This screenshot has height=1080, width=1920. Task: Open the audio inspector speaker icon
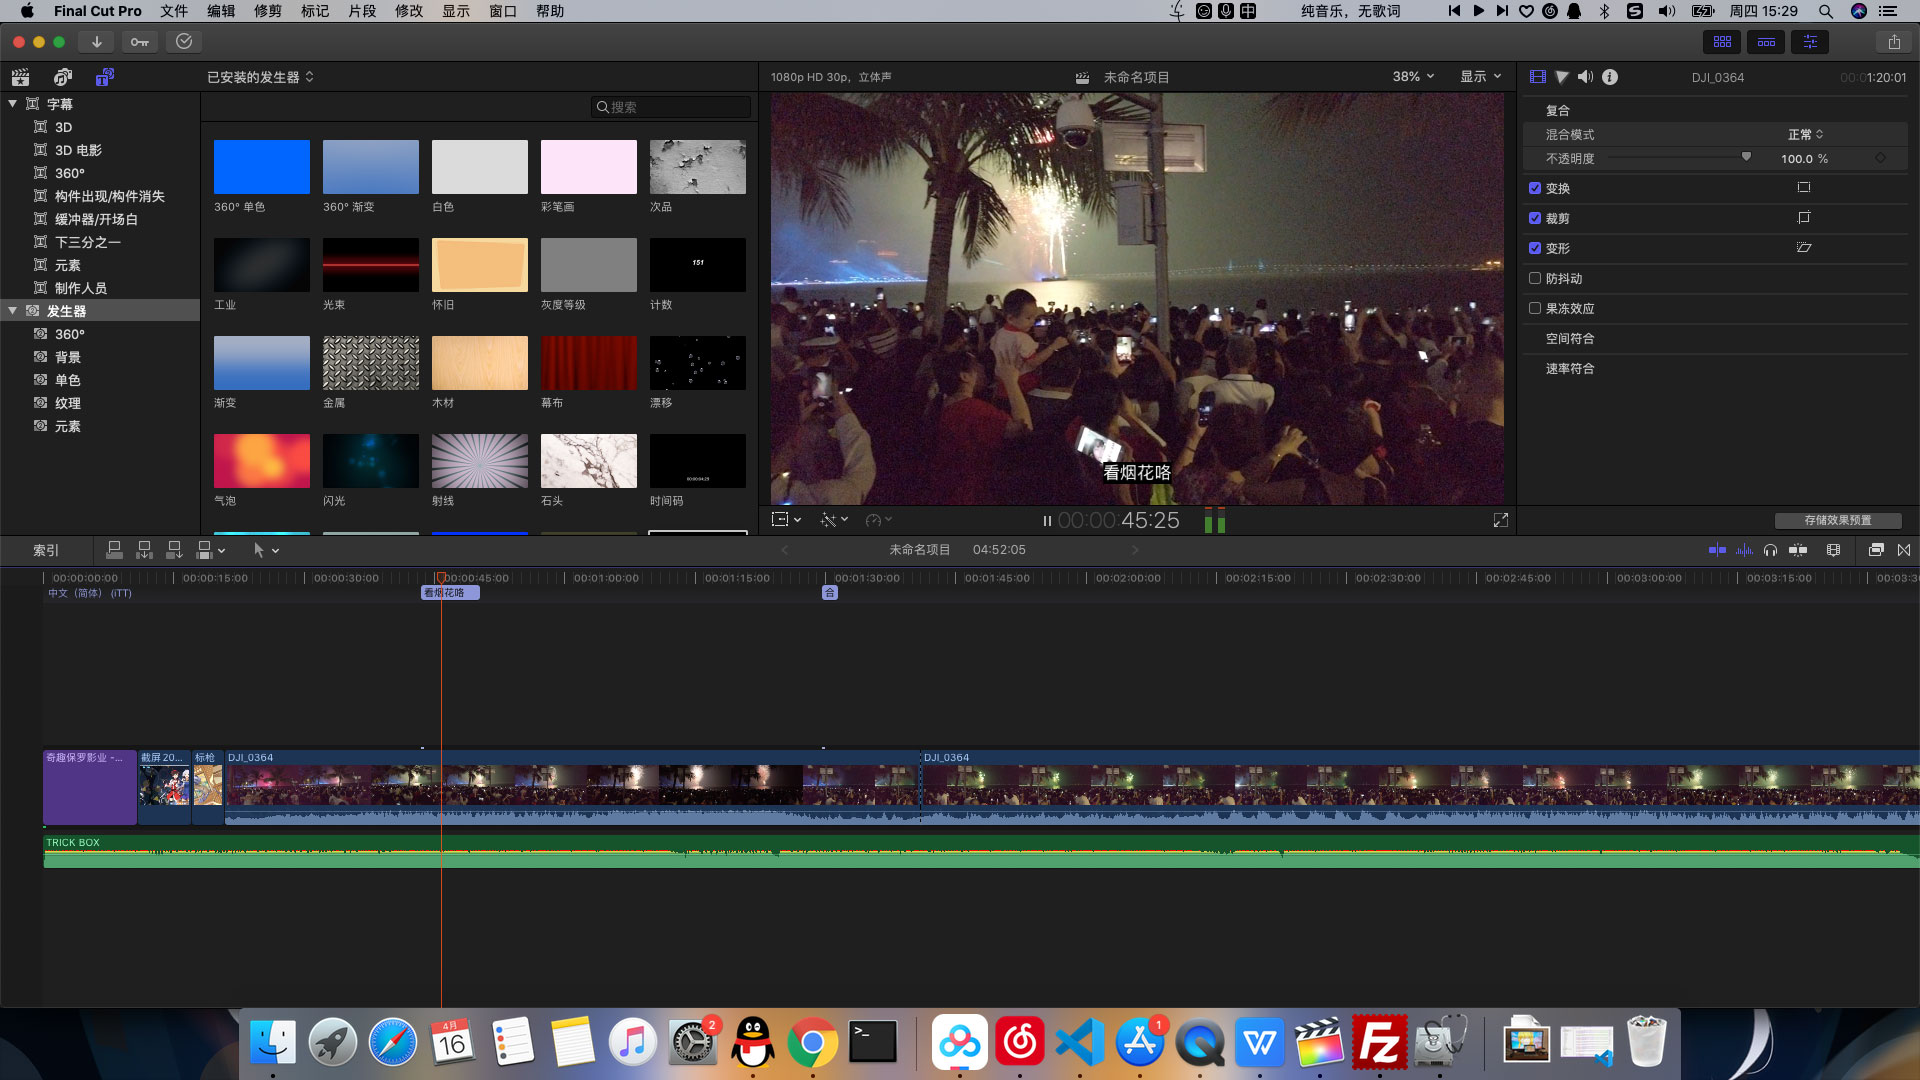pos(1586,77)
